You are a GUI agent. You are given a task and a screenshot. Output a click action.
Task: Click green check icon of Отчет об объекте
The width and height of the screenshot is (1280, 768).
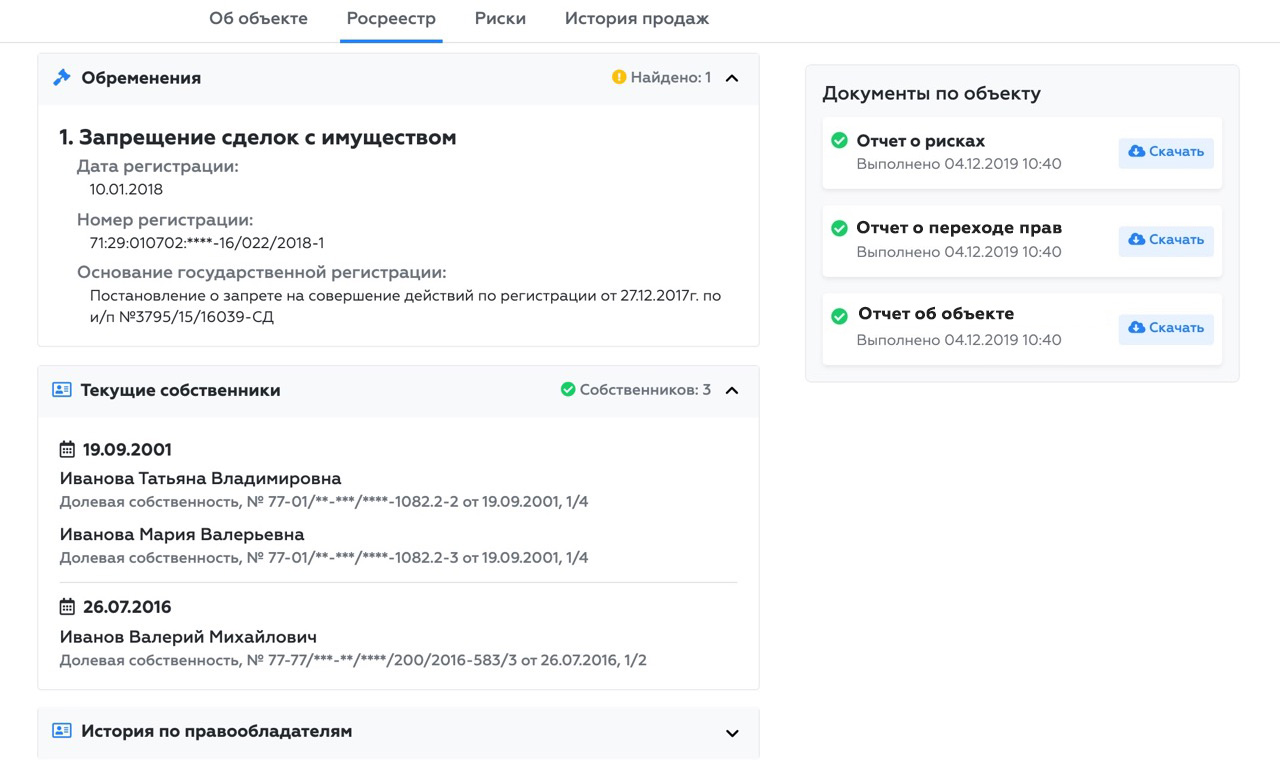[x=840, y=316]
